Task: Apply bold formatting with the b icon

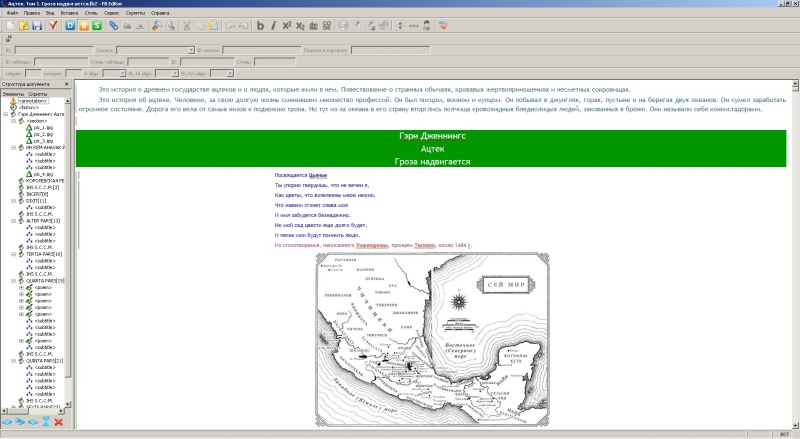Action: (260, 26)
